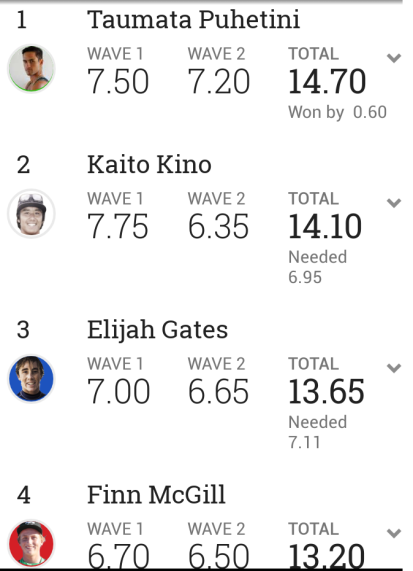413x571 pixels.
Task: Expand Finn McGill's score details chevron
Action: (x=394, y=533)
